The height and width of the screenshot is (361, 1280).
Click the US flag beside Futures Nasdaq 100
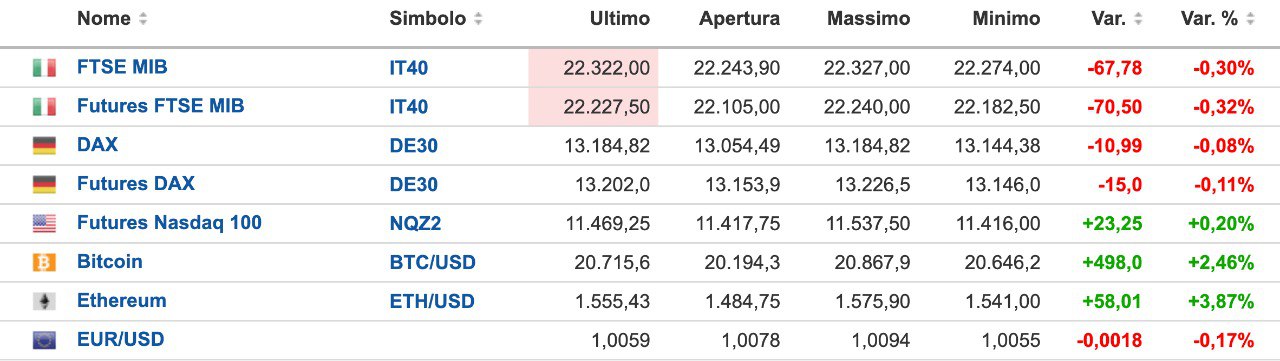tap(44, 223)
